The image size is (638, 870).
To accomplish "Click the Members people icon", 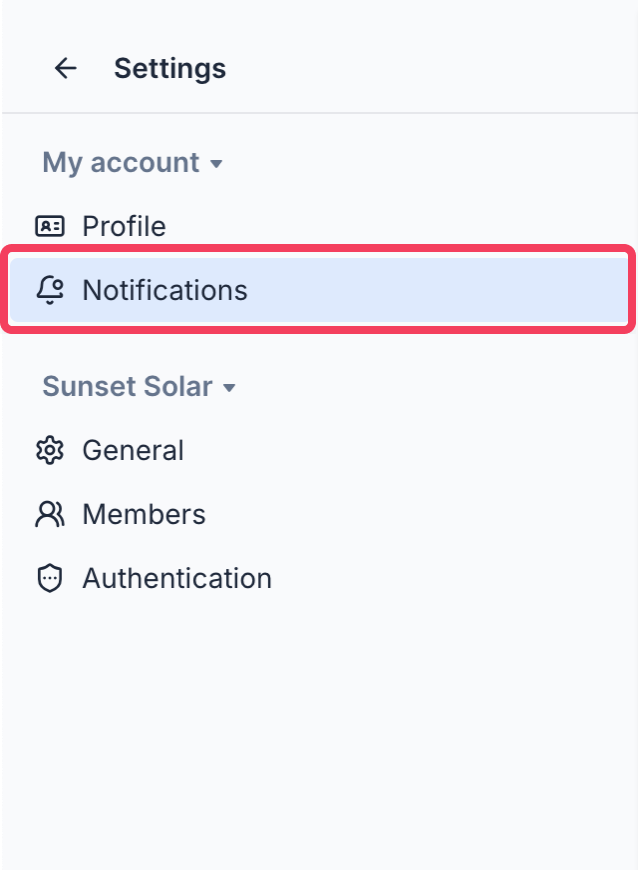I will coord(49,514).
